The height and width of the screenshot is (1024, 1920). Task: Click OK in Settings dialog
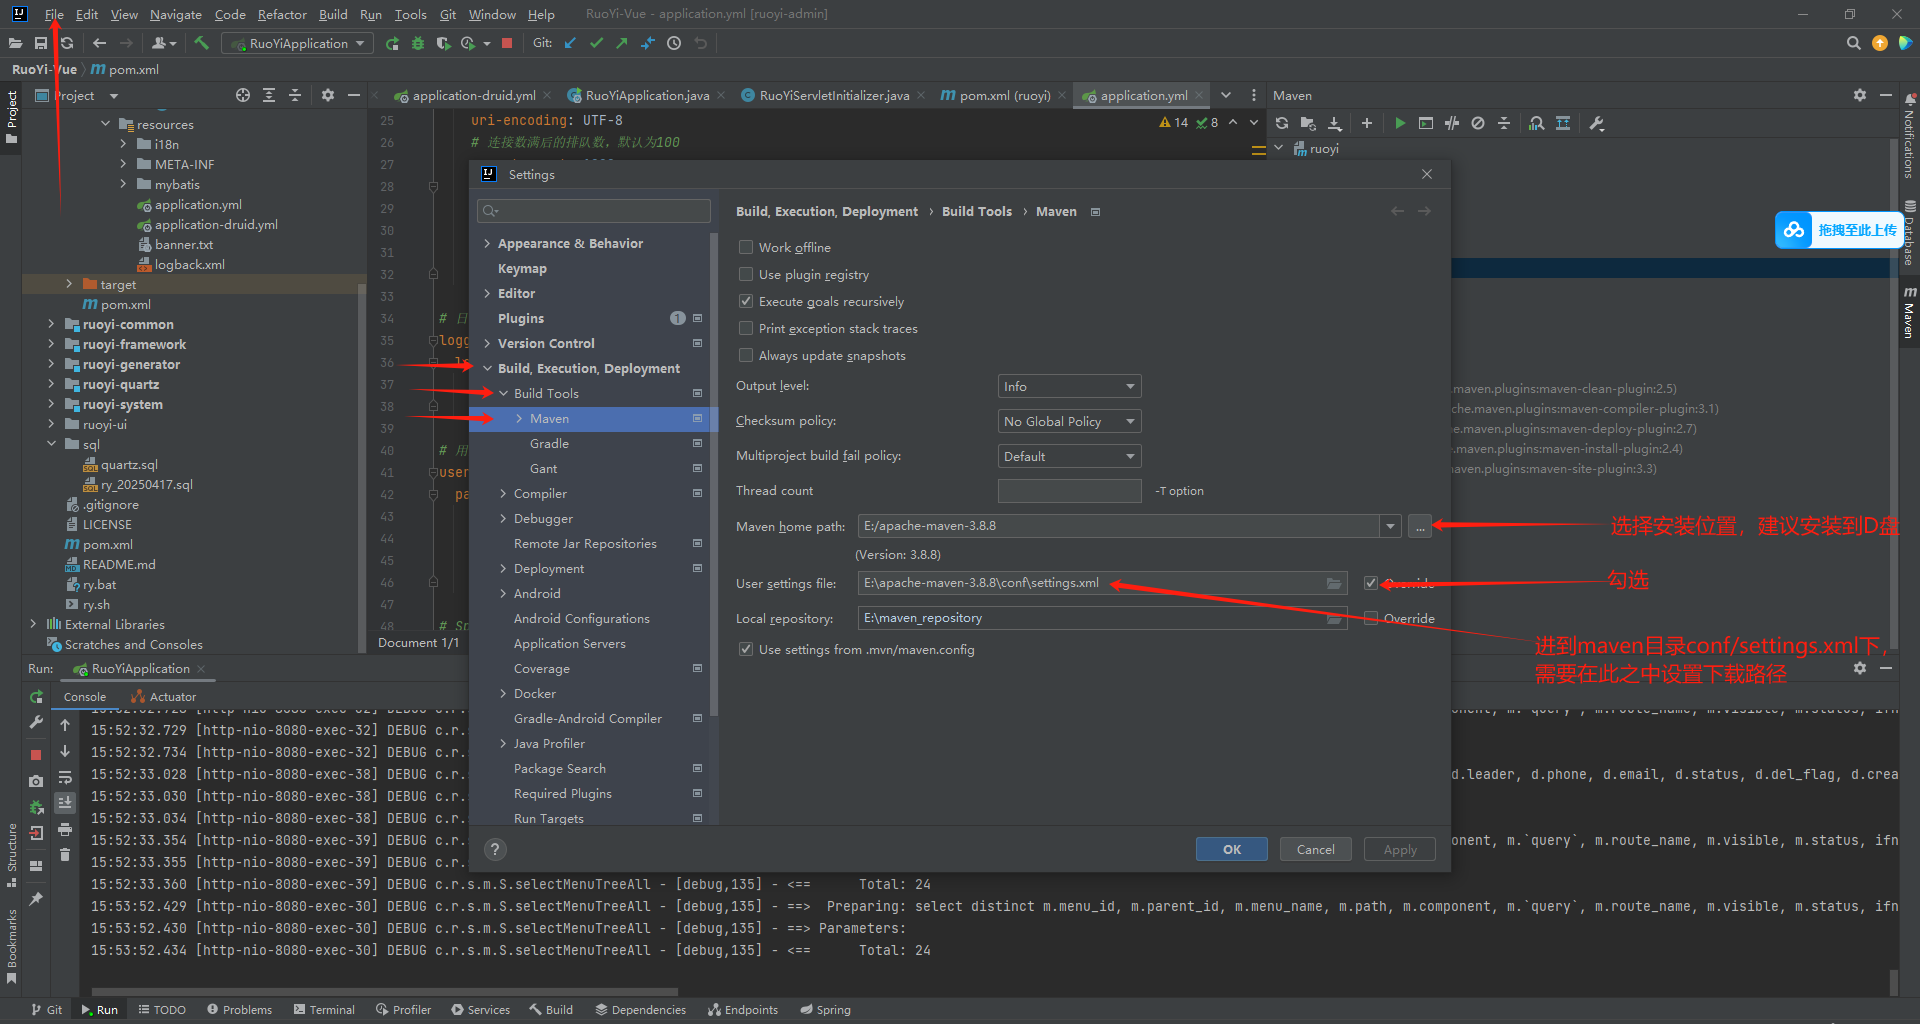[x=1231, y=849]
